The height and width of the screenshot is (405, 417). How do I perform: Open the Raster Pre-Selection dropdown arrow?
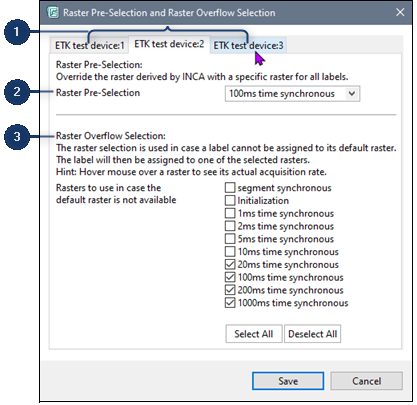(352, 94)
